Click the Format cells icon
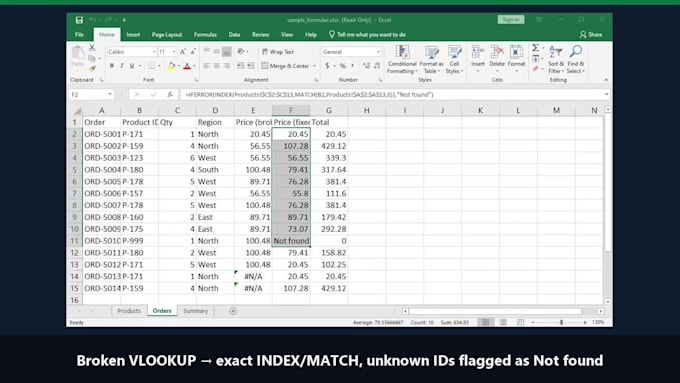 tap(516, 52)
